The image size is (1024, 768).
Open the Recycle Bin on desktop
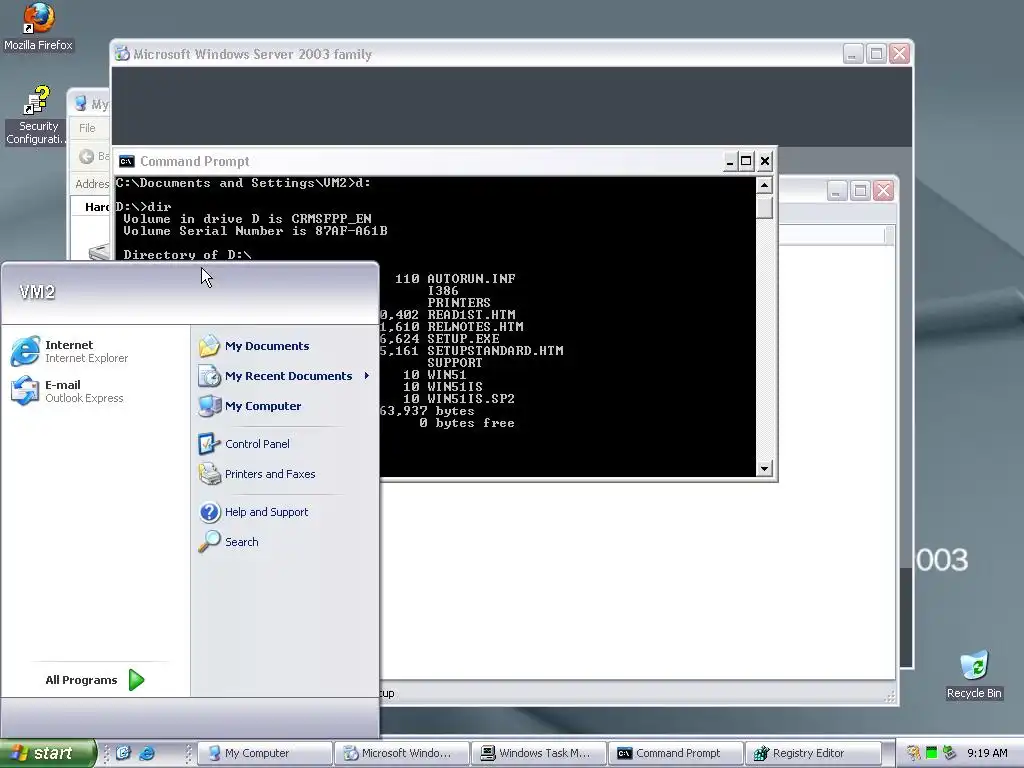pos(974,674)
